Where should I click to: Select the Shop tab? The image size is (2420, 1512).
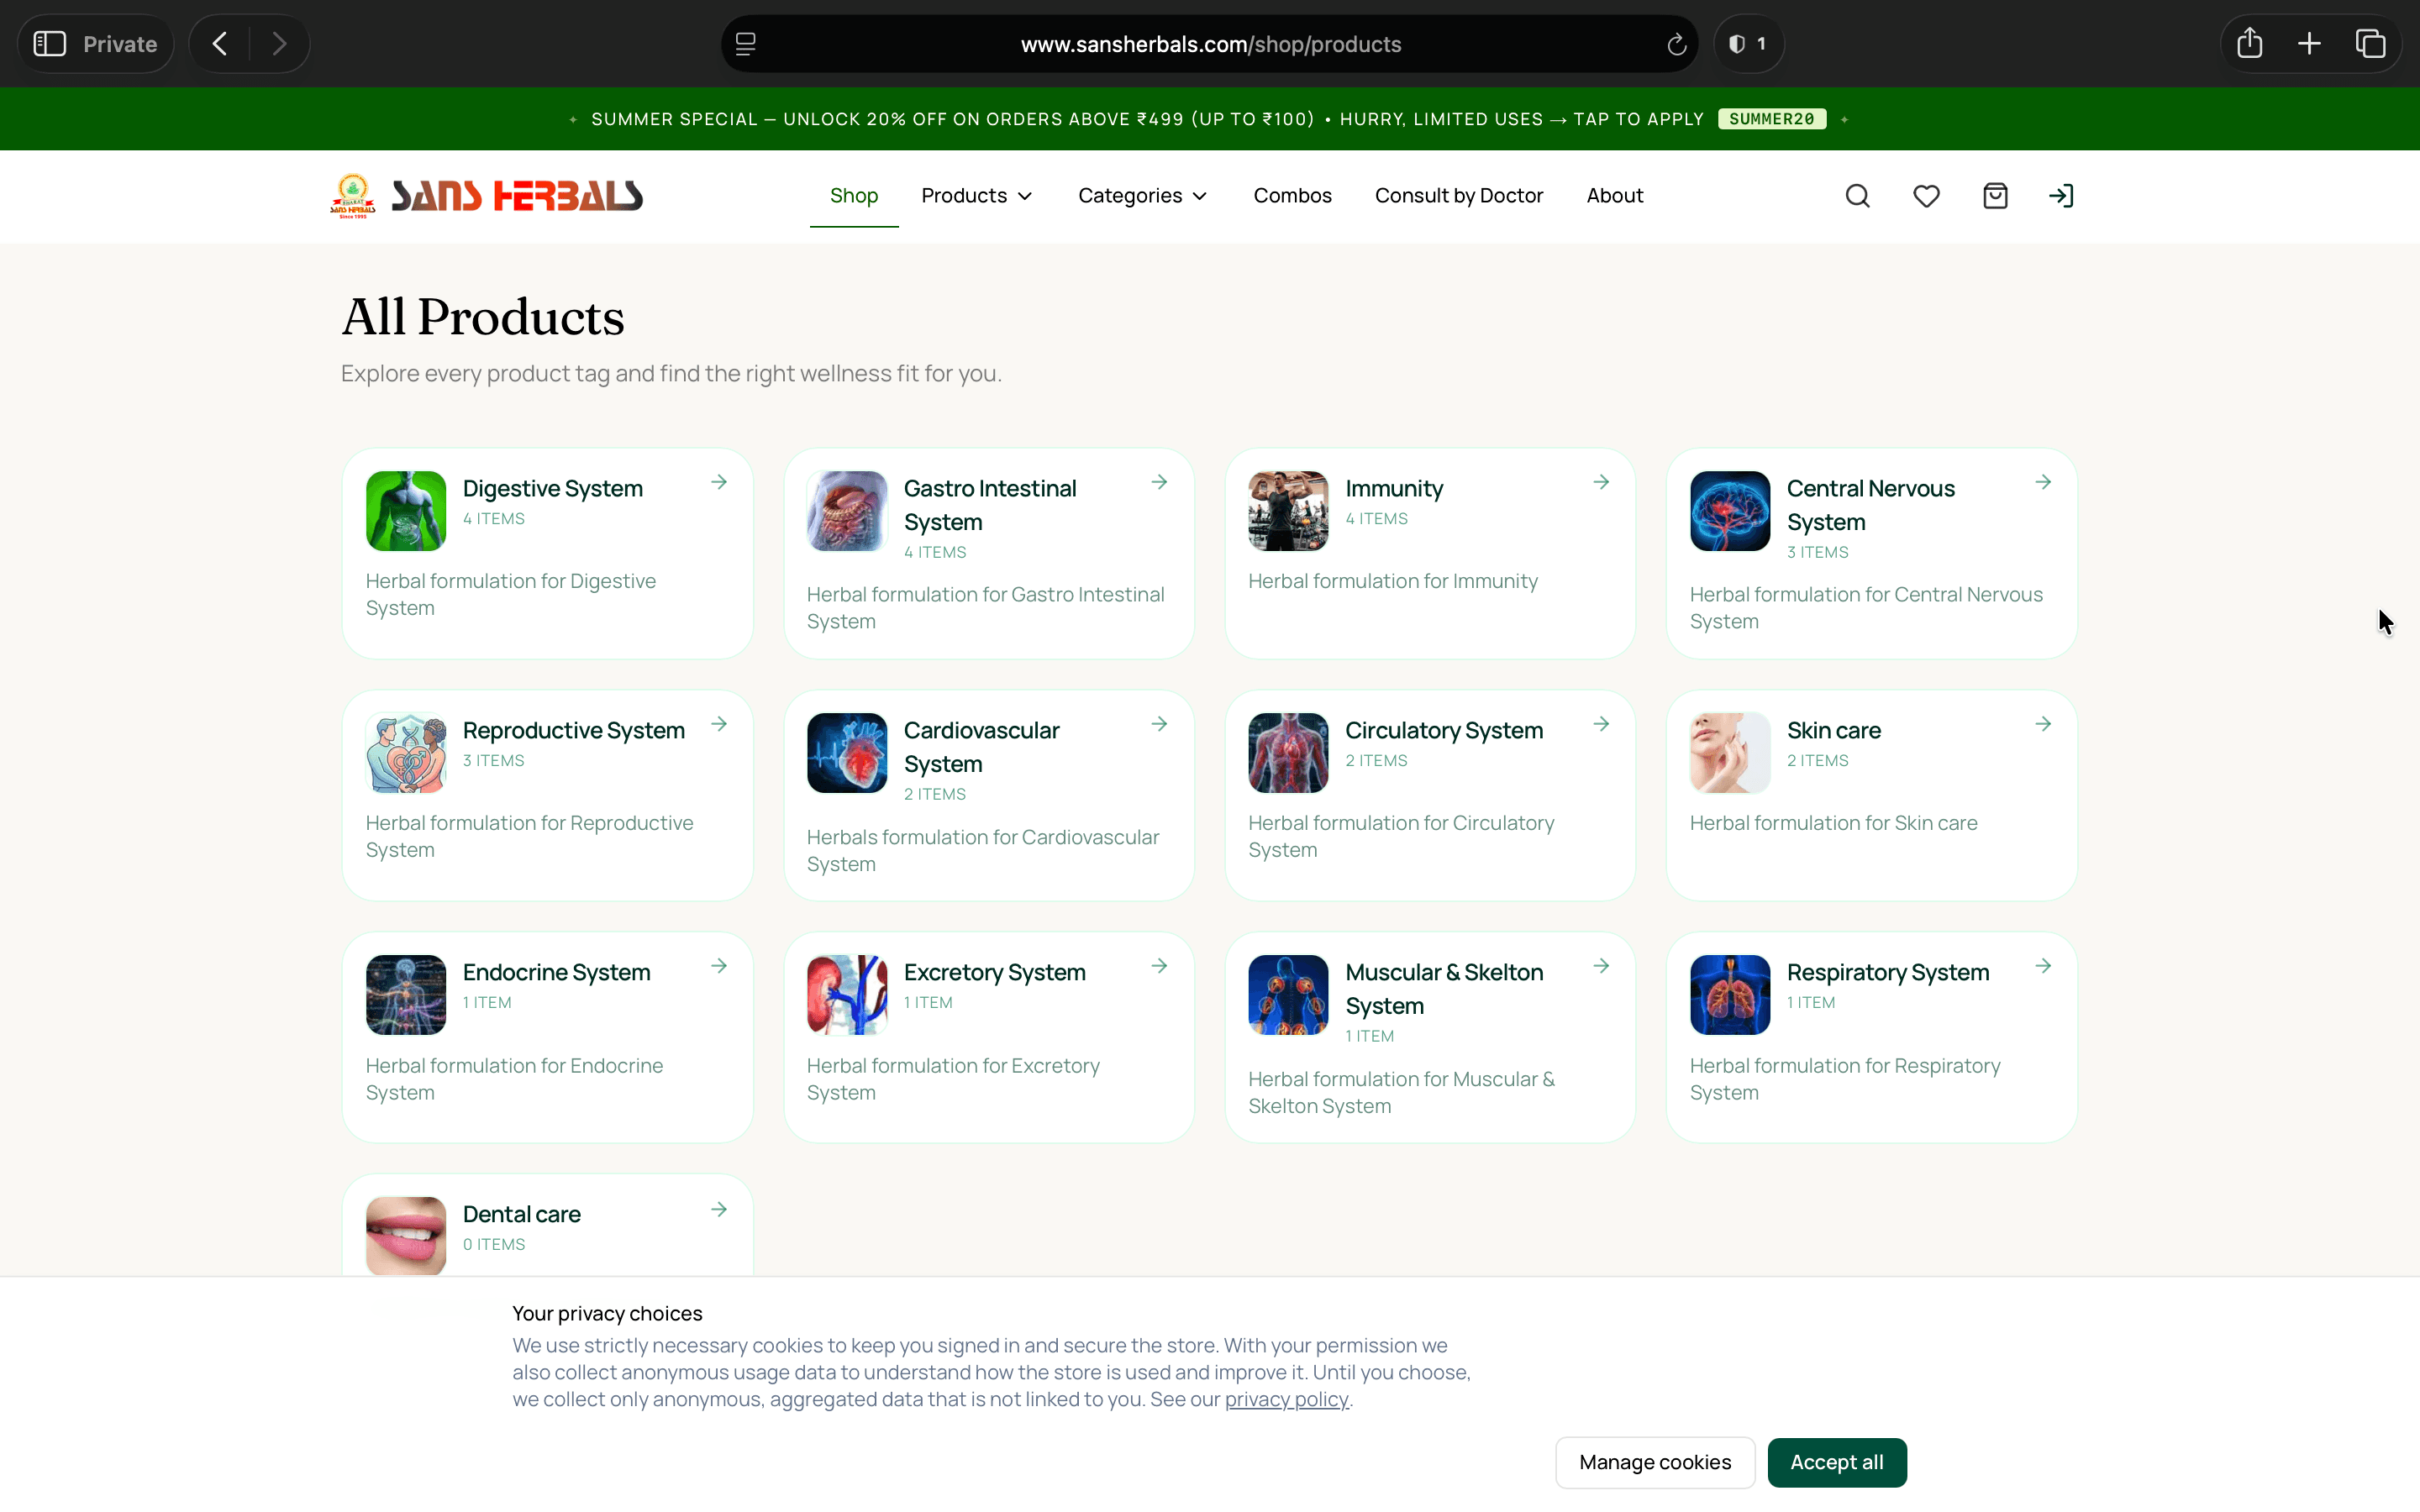(x=854, y=196)
